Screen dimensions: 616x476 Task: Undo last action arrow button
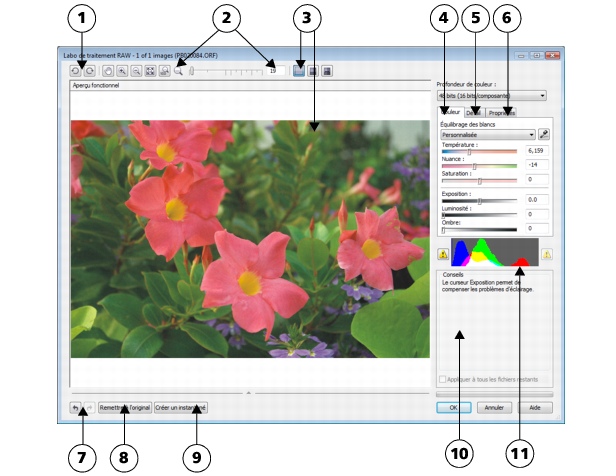75,408
